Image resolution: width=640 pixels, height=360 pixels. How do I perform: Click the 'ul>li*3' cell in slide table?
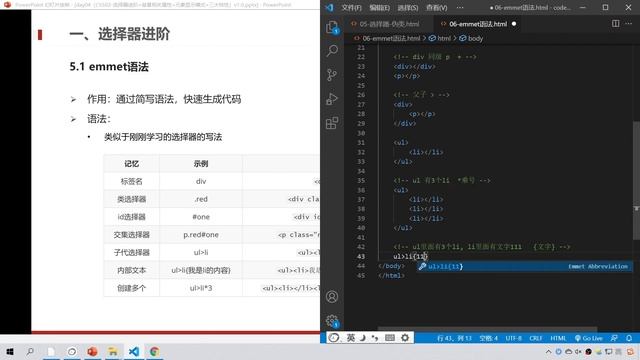[x=201, y=288]
